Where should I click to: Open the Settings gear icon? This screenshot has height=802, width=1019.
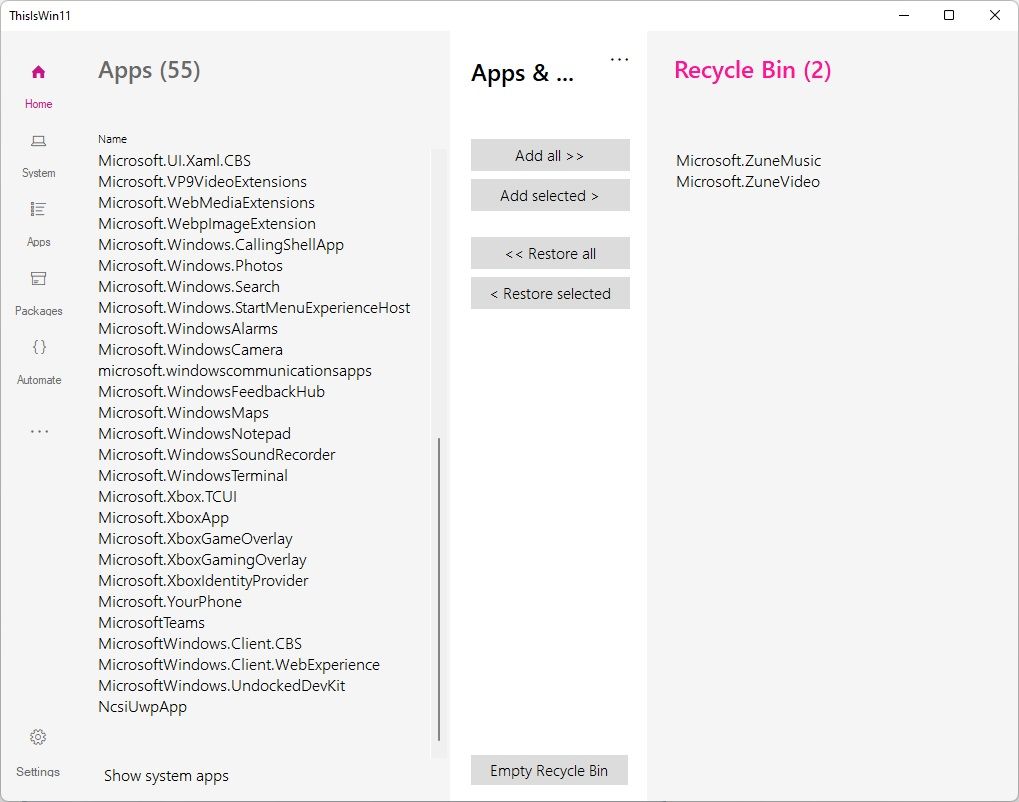[38, 737]
